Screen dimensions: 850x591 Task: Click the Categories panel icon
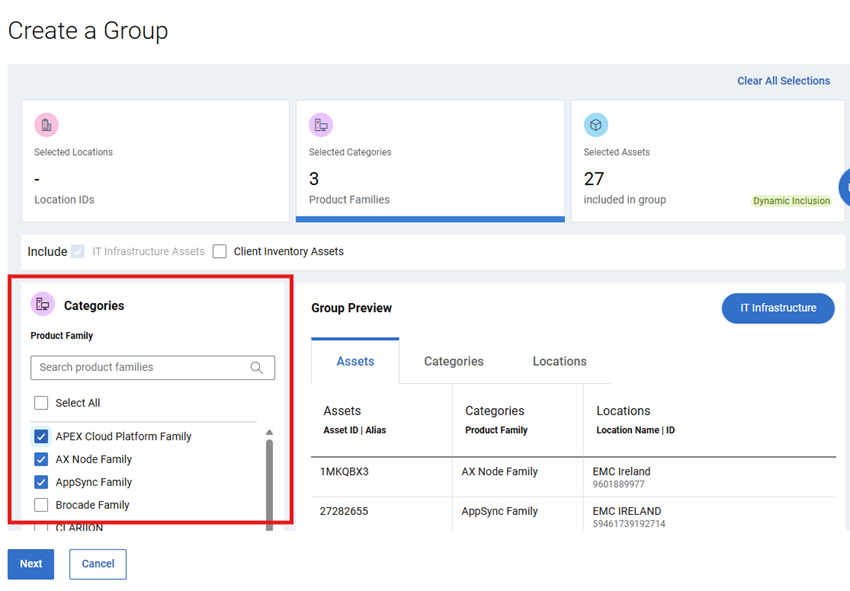[43, 304]
